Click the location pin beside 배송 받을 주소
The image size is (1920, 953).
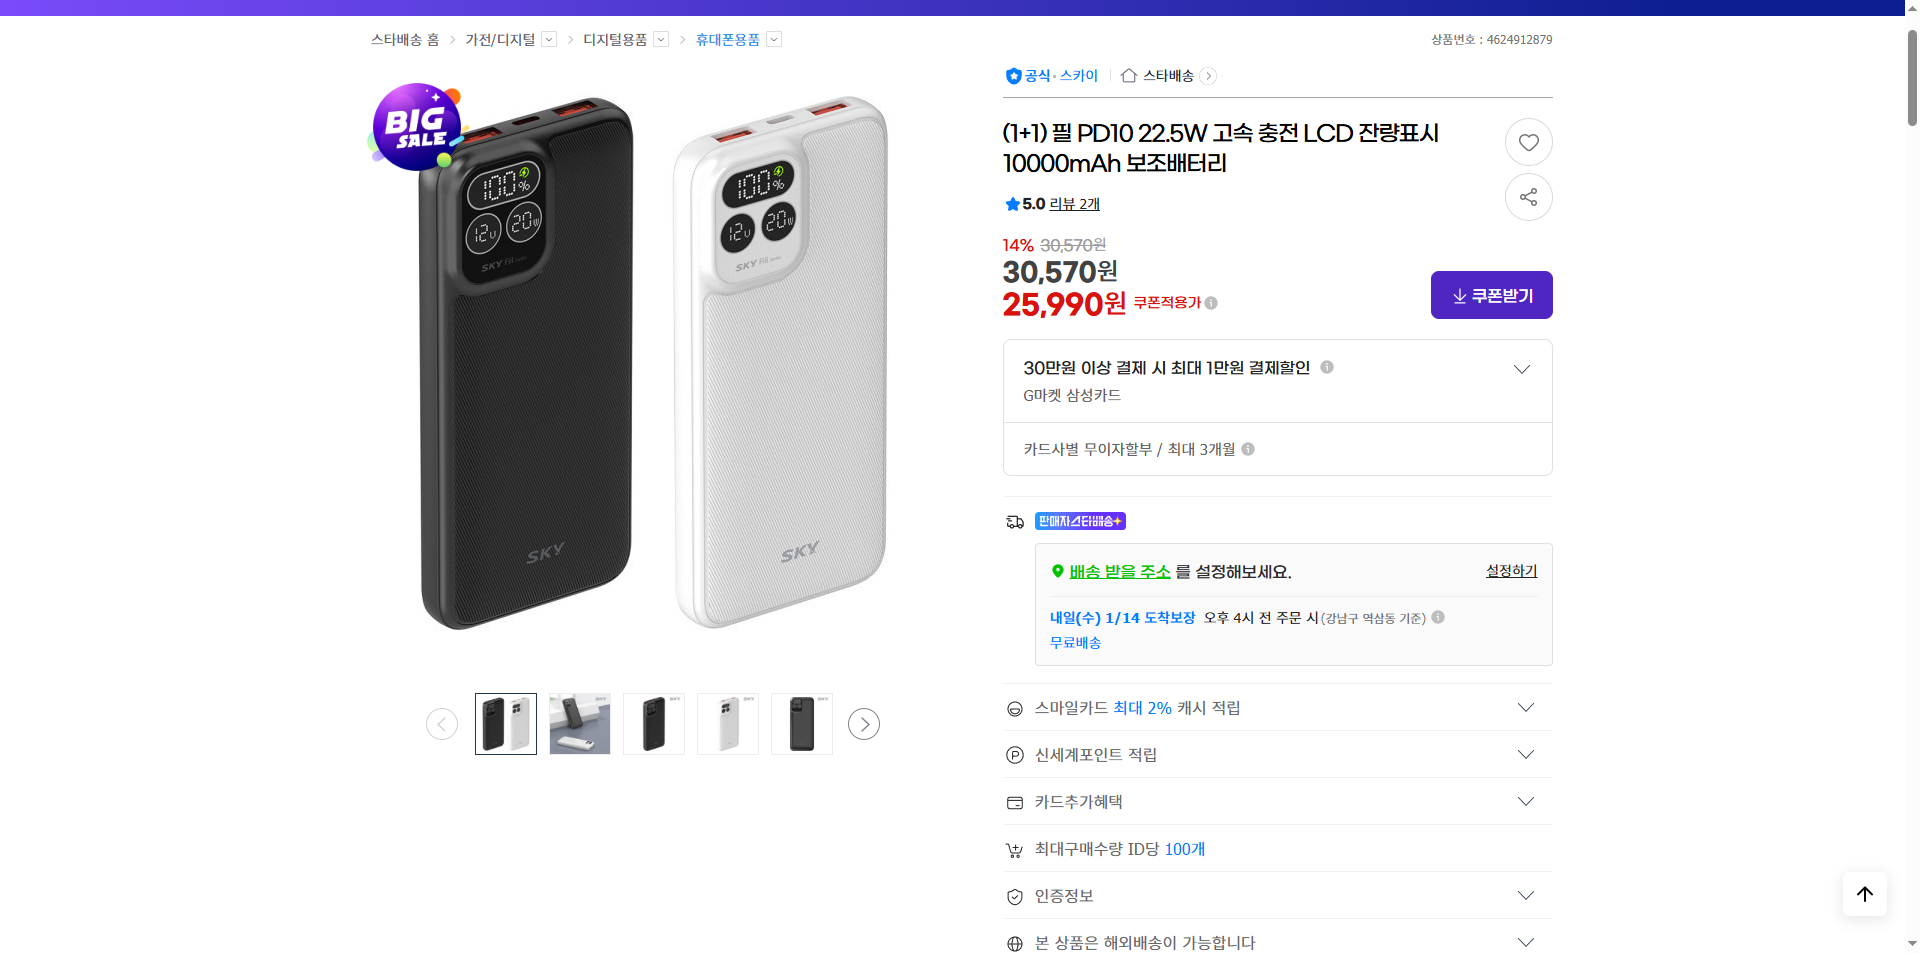pos(1057,571)
